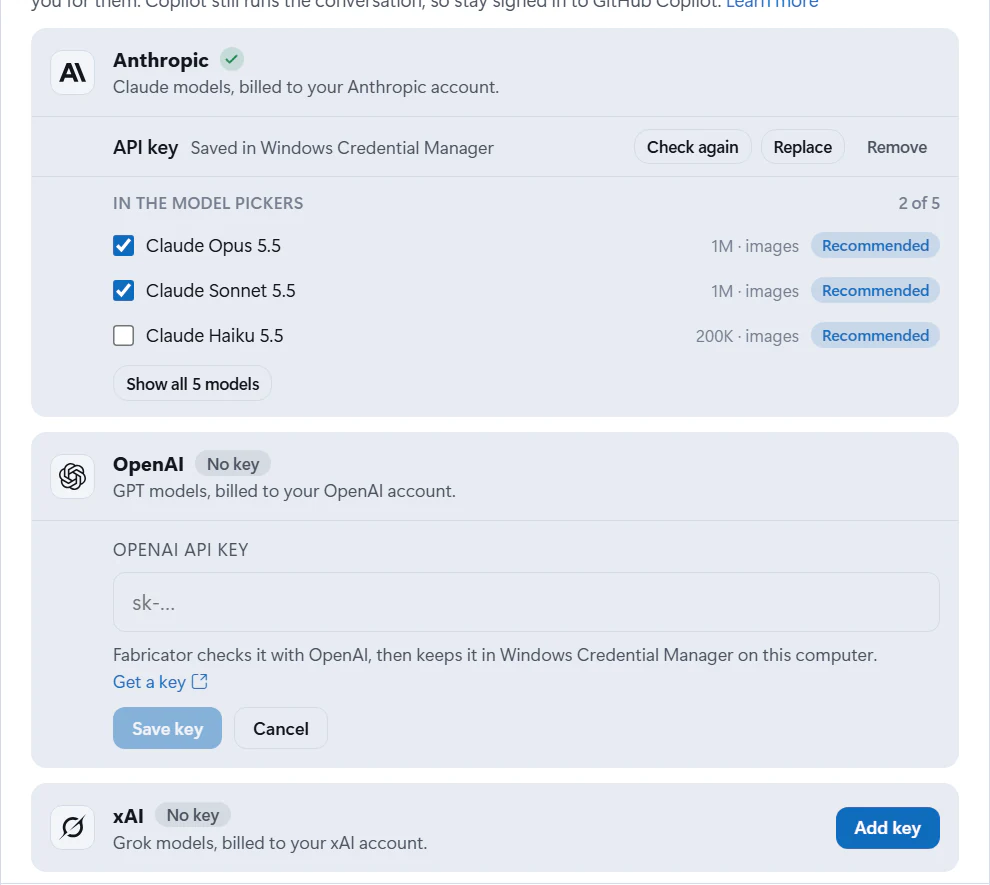
Task: Click the xAI logo icon
Action: click(x=73, y=828)
